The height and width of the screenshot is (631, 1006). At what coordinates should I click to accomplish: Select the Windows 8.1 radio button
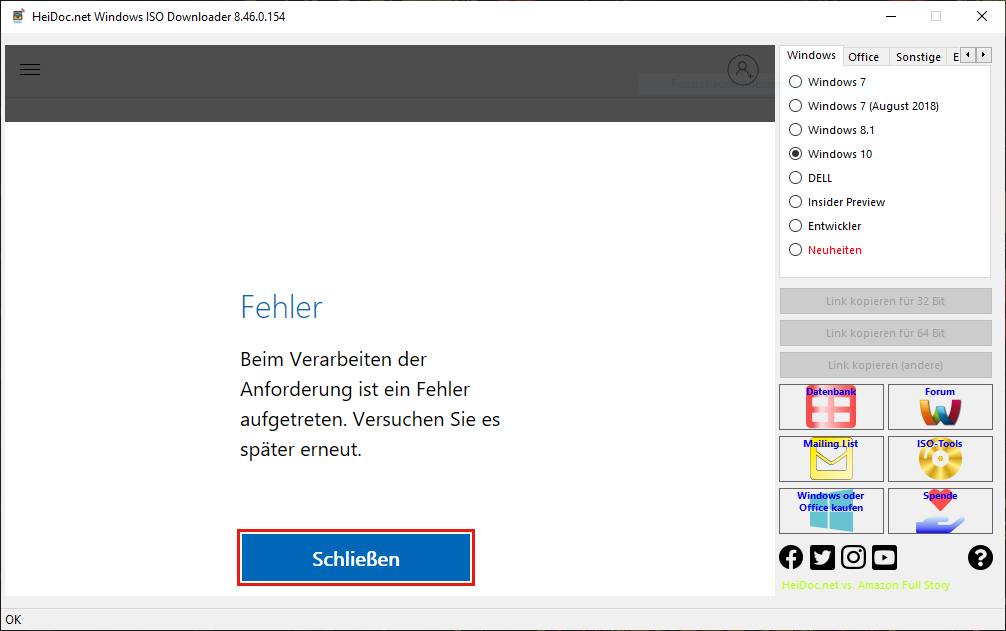point(831,130)
